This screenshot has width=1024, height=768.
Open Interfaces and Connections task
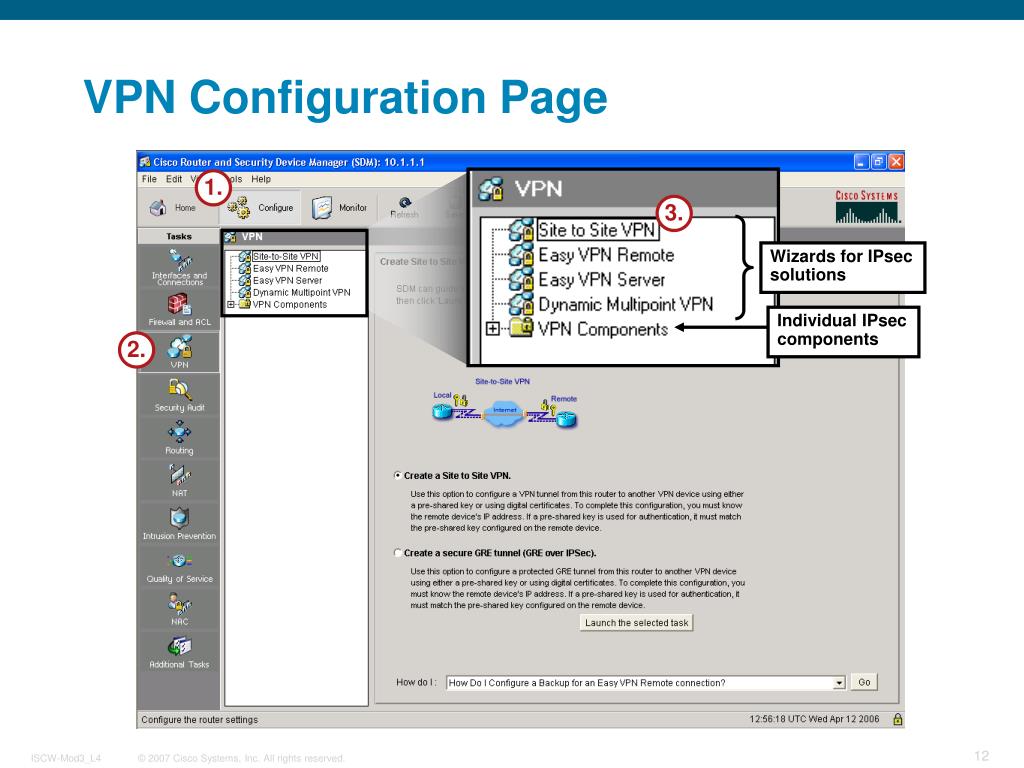click(179, 268)
